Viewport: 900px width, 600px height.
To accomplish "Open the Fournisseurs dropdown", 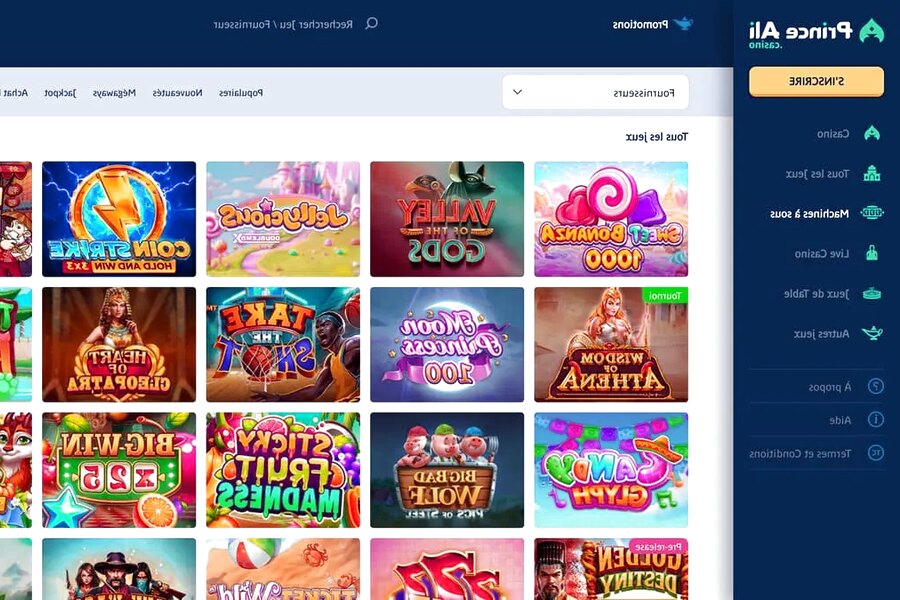I will 595,92.
